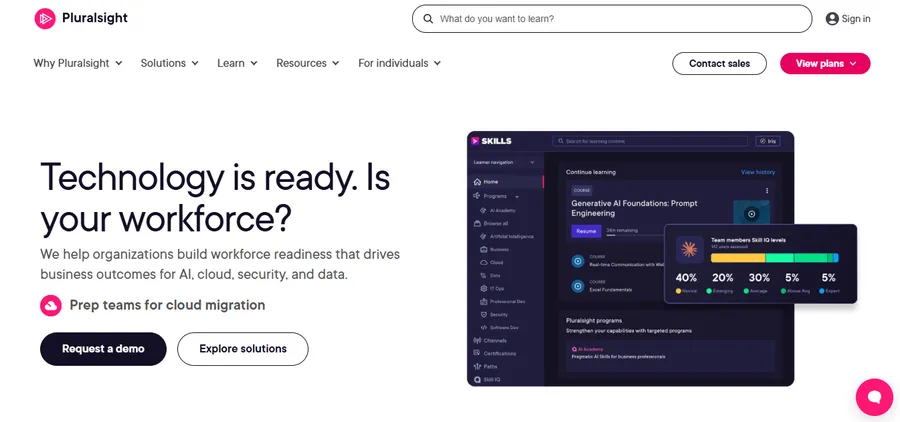900x422 pixels.
Task: Click the Pluralsight programs heading
Action: click(593, 320)
